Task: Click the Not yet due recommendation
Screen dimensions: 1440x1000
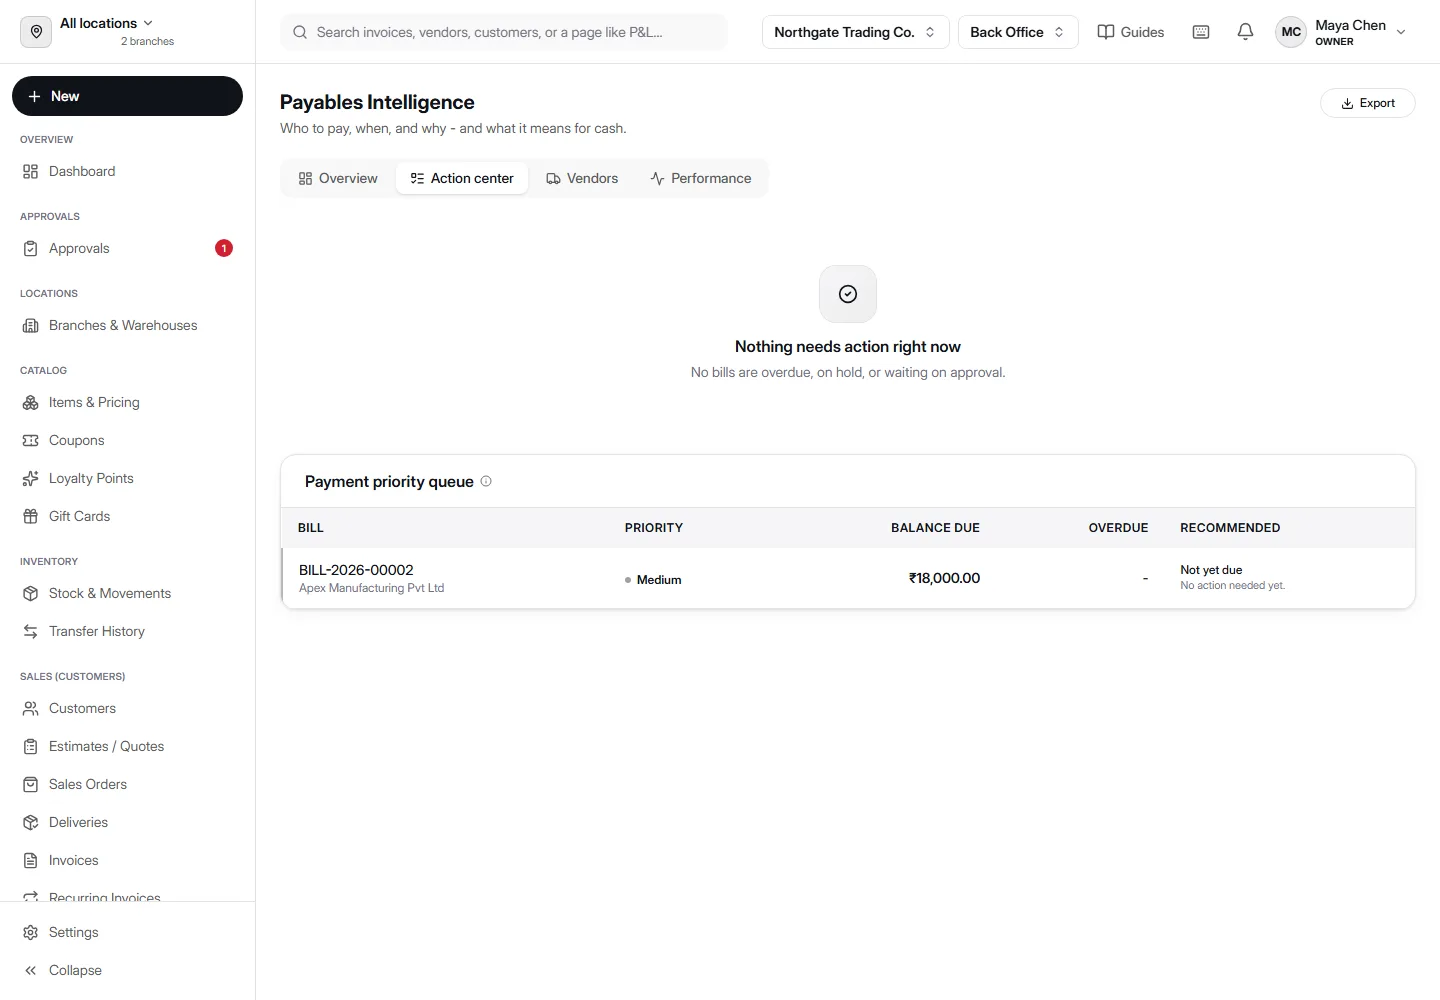Action: [1211, 570]
